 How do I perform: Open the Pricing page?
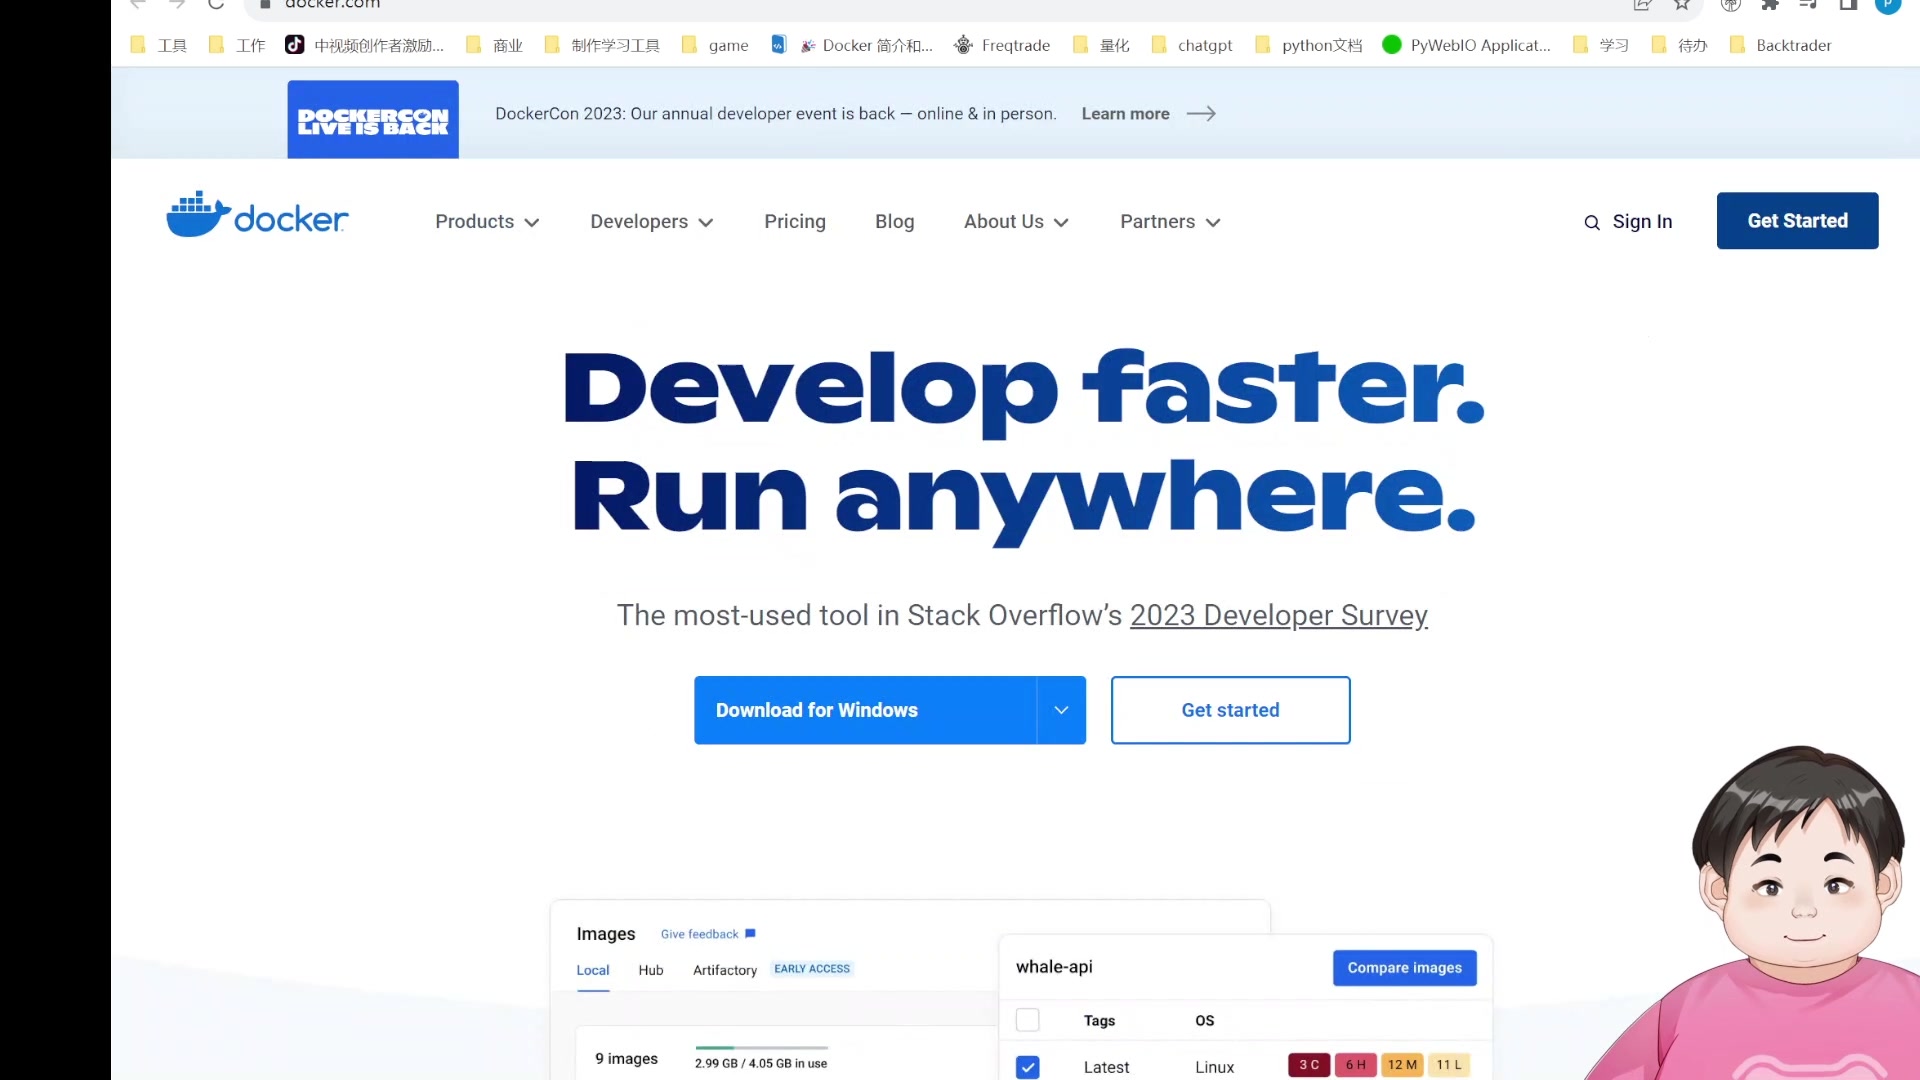click(x=795, y=222)
